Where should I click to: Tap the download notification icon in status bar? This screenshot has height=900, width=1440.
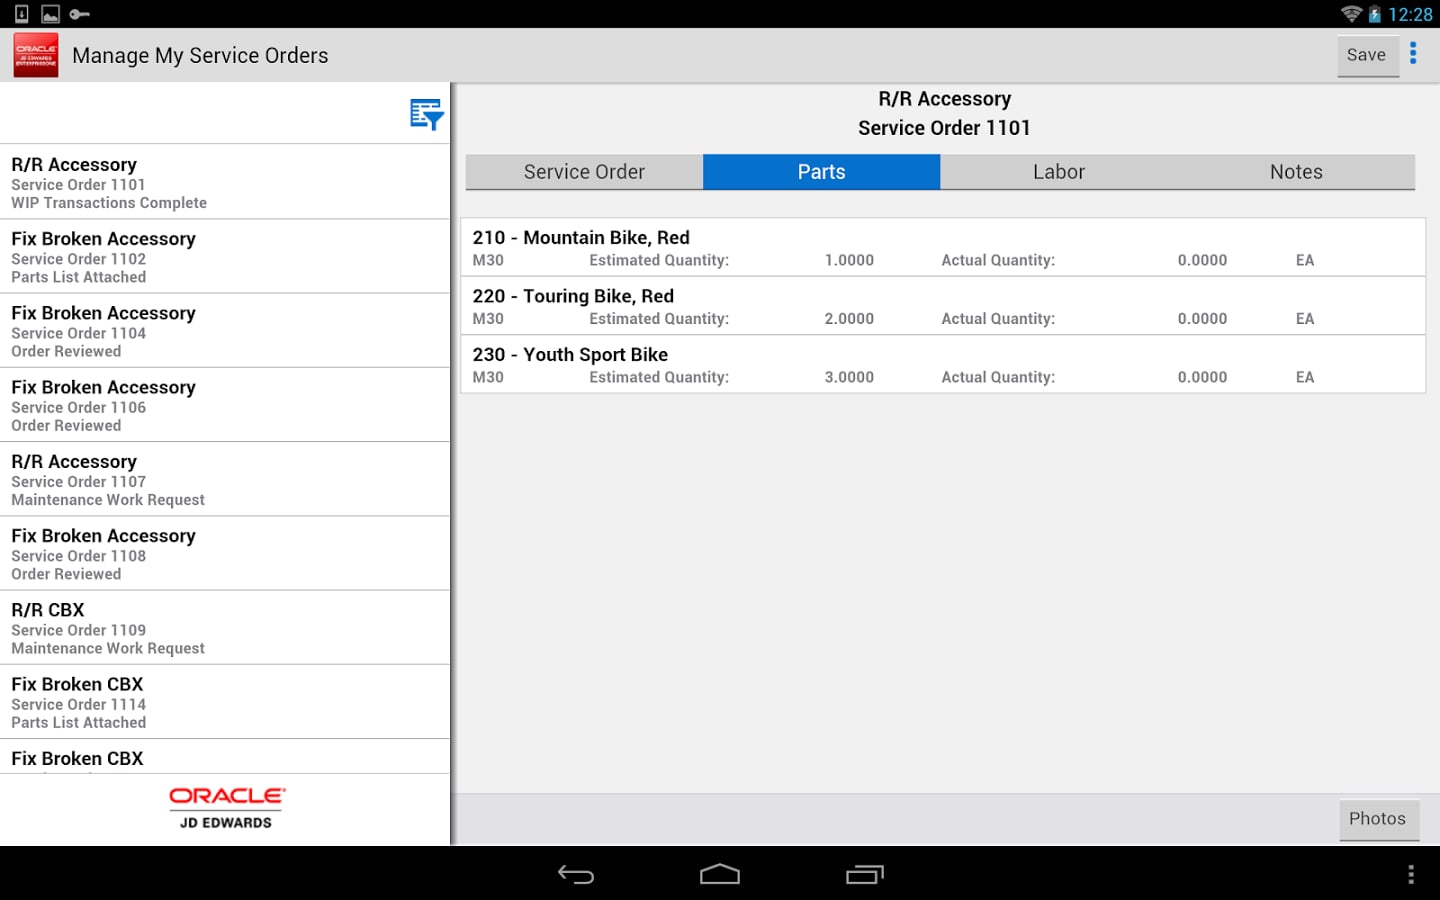tap(22, 14)
